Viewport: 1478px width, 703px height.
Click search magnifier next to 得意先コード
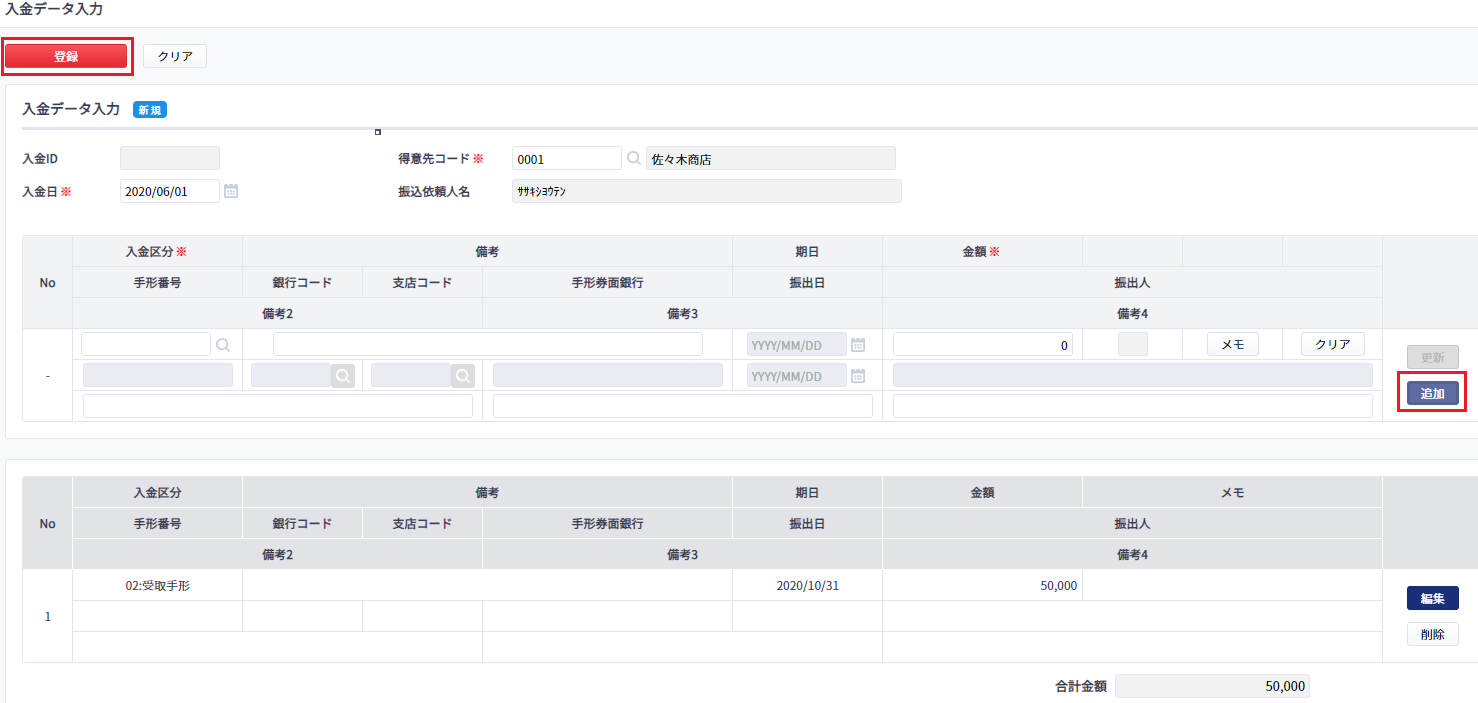634,158
